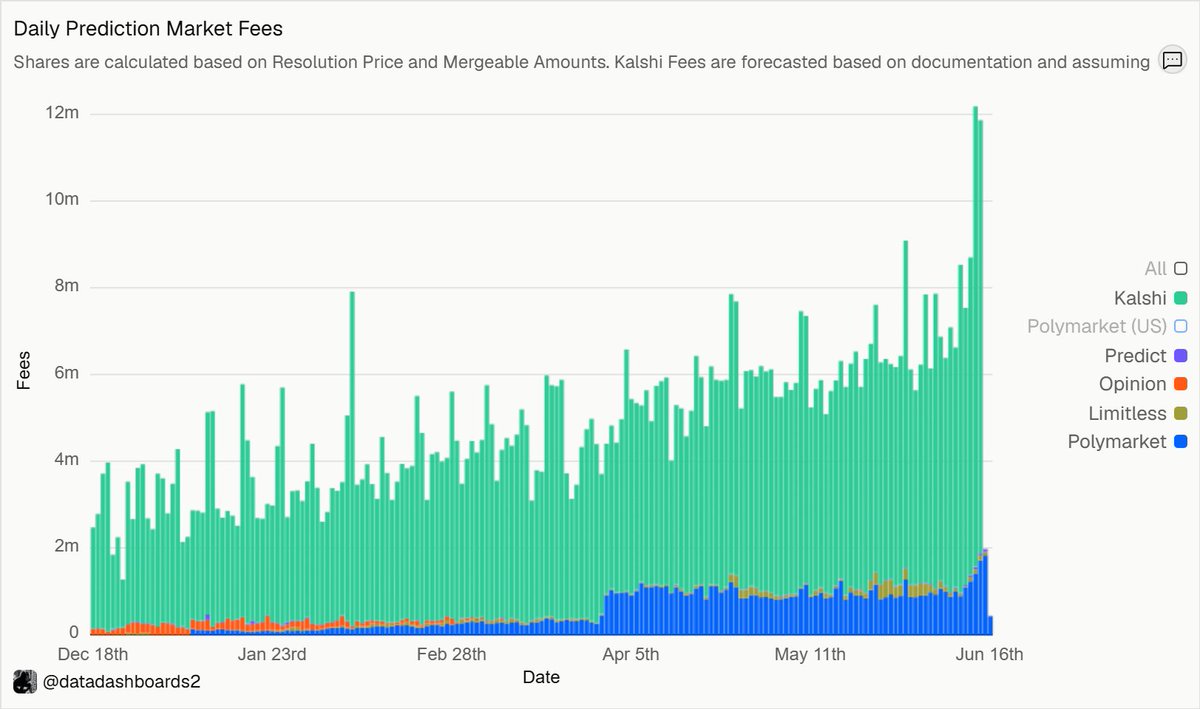The image size is (1200, 709).
Task: Click the 10m y-axis label
Action: [63, 200]
